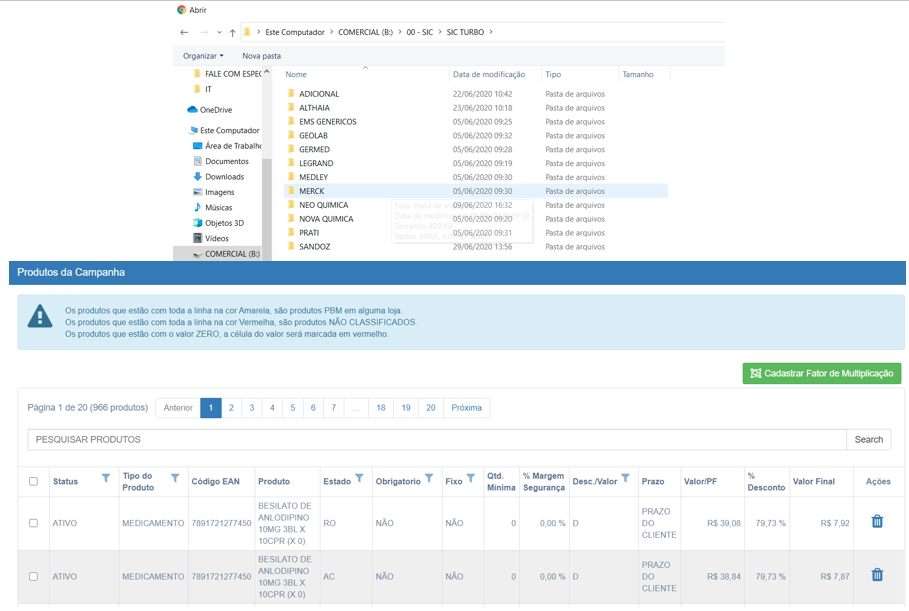The image size is (909, 611).
Task: Open the Desc./Valor column filter
Action: (x=626, y=479)
